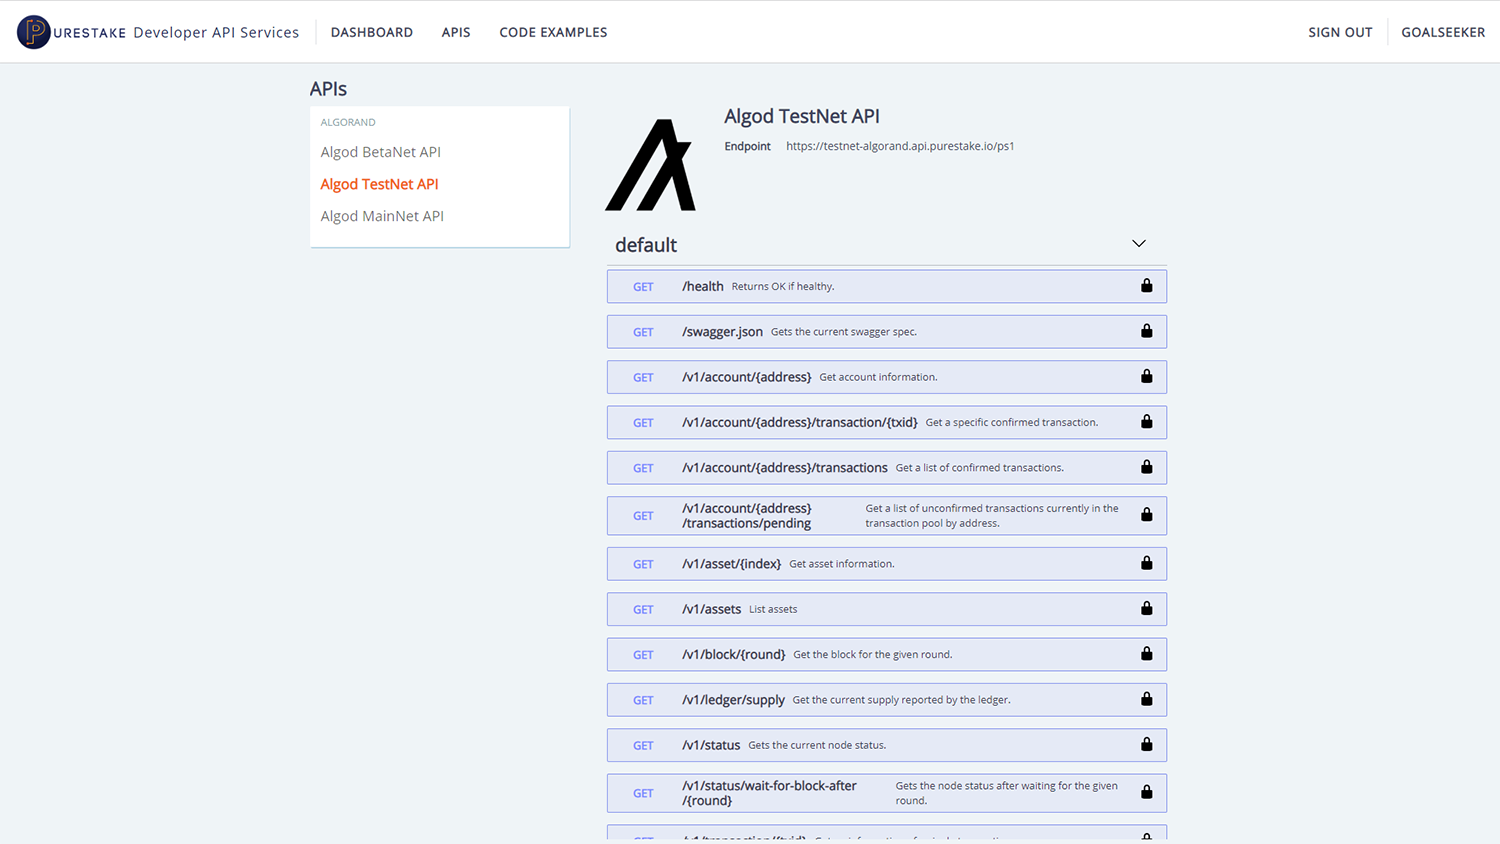Select Algod MainNet API in the sidebar
Viewport: 1500px width, 844px height.
[x=382, y=215]
